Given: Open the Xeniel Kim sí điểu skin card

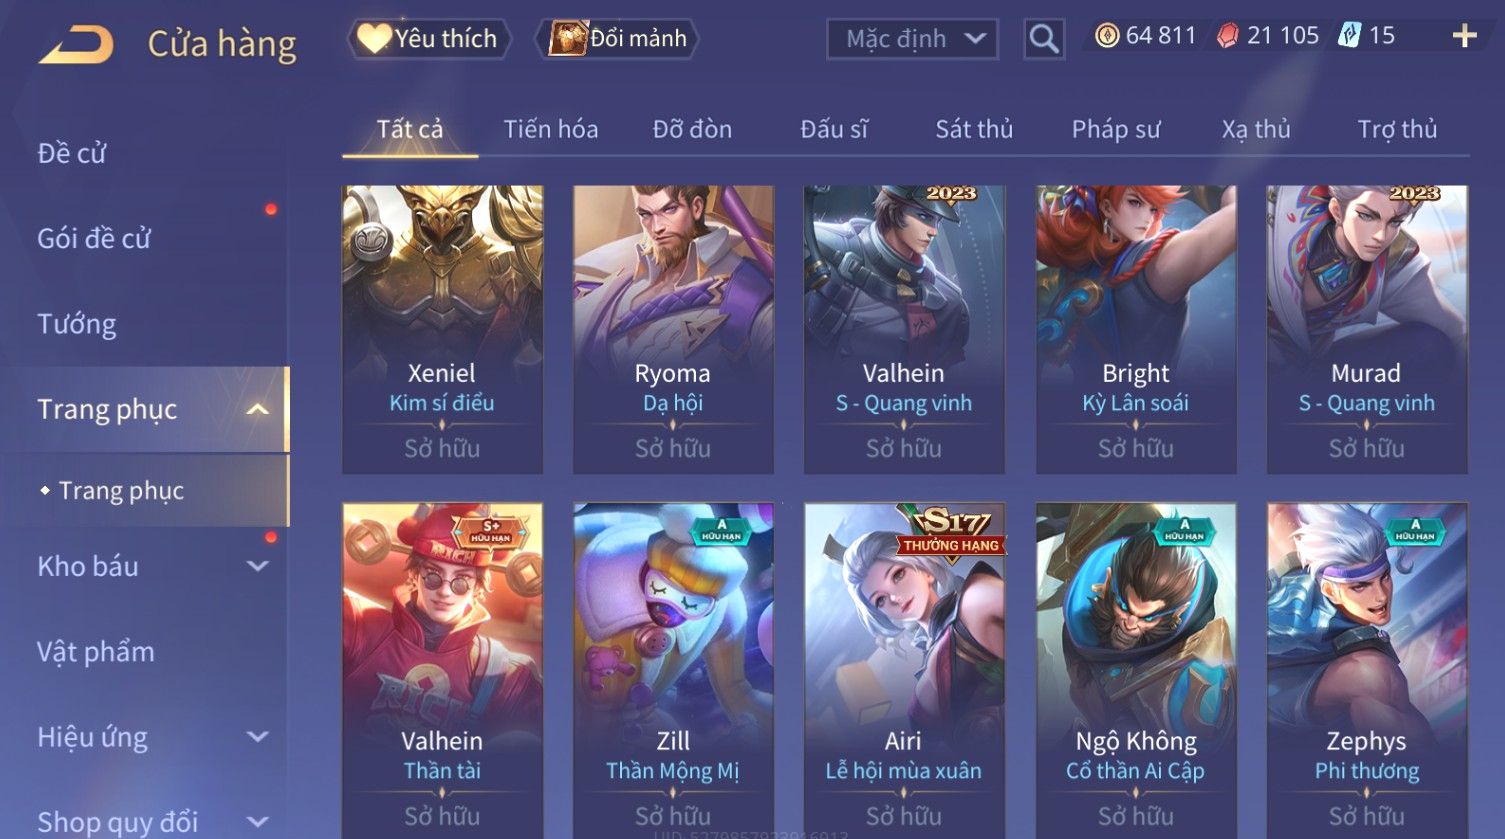Looking at the screenshot, I should coord(442,329).
